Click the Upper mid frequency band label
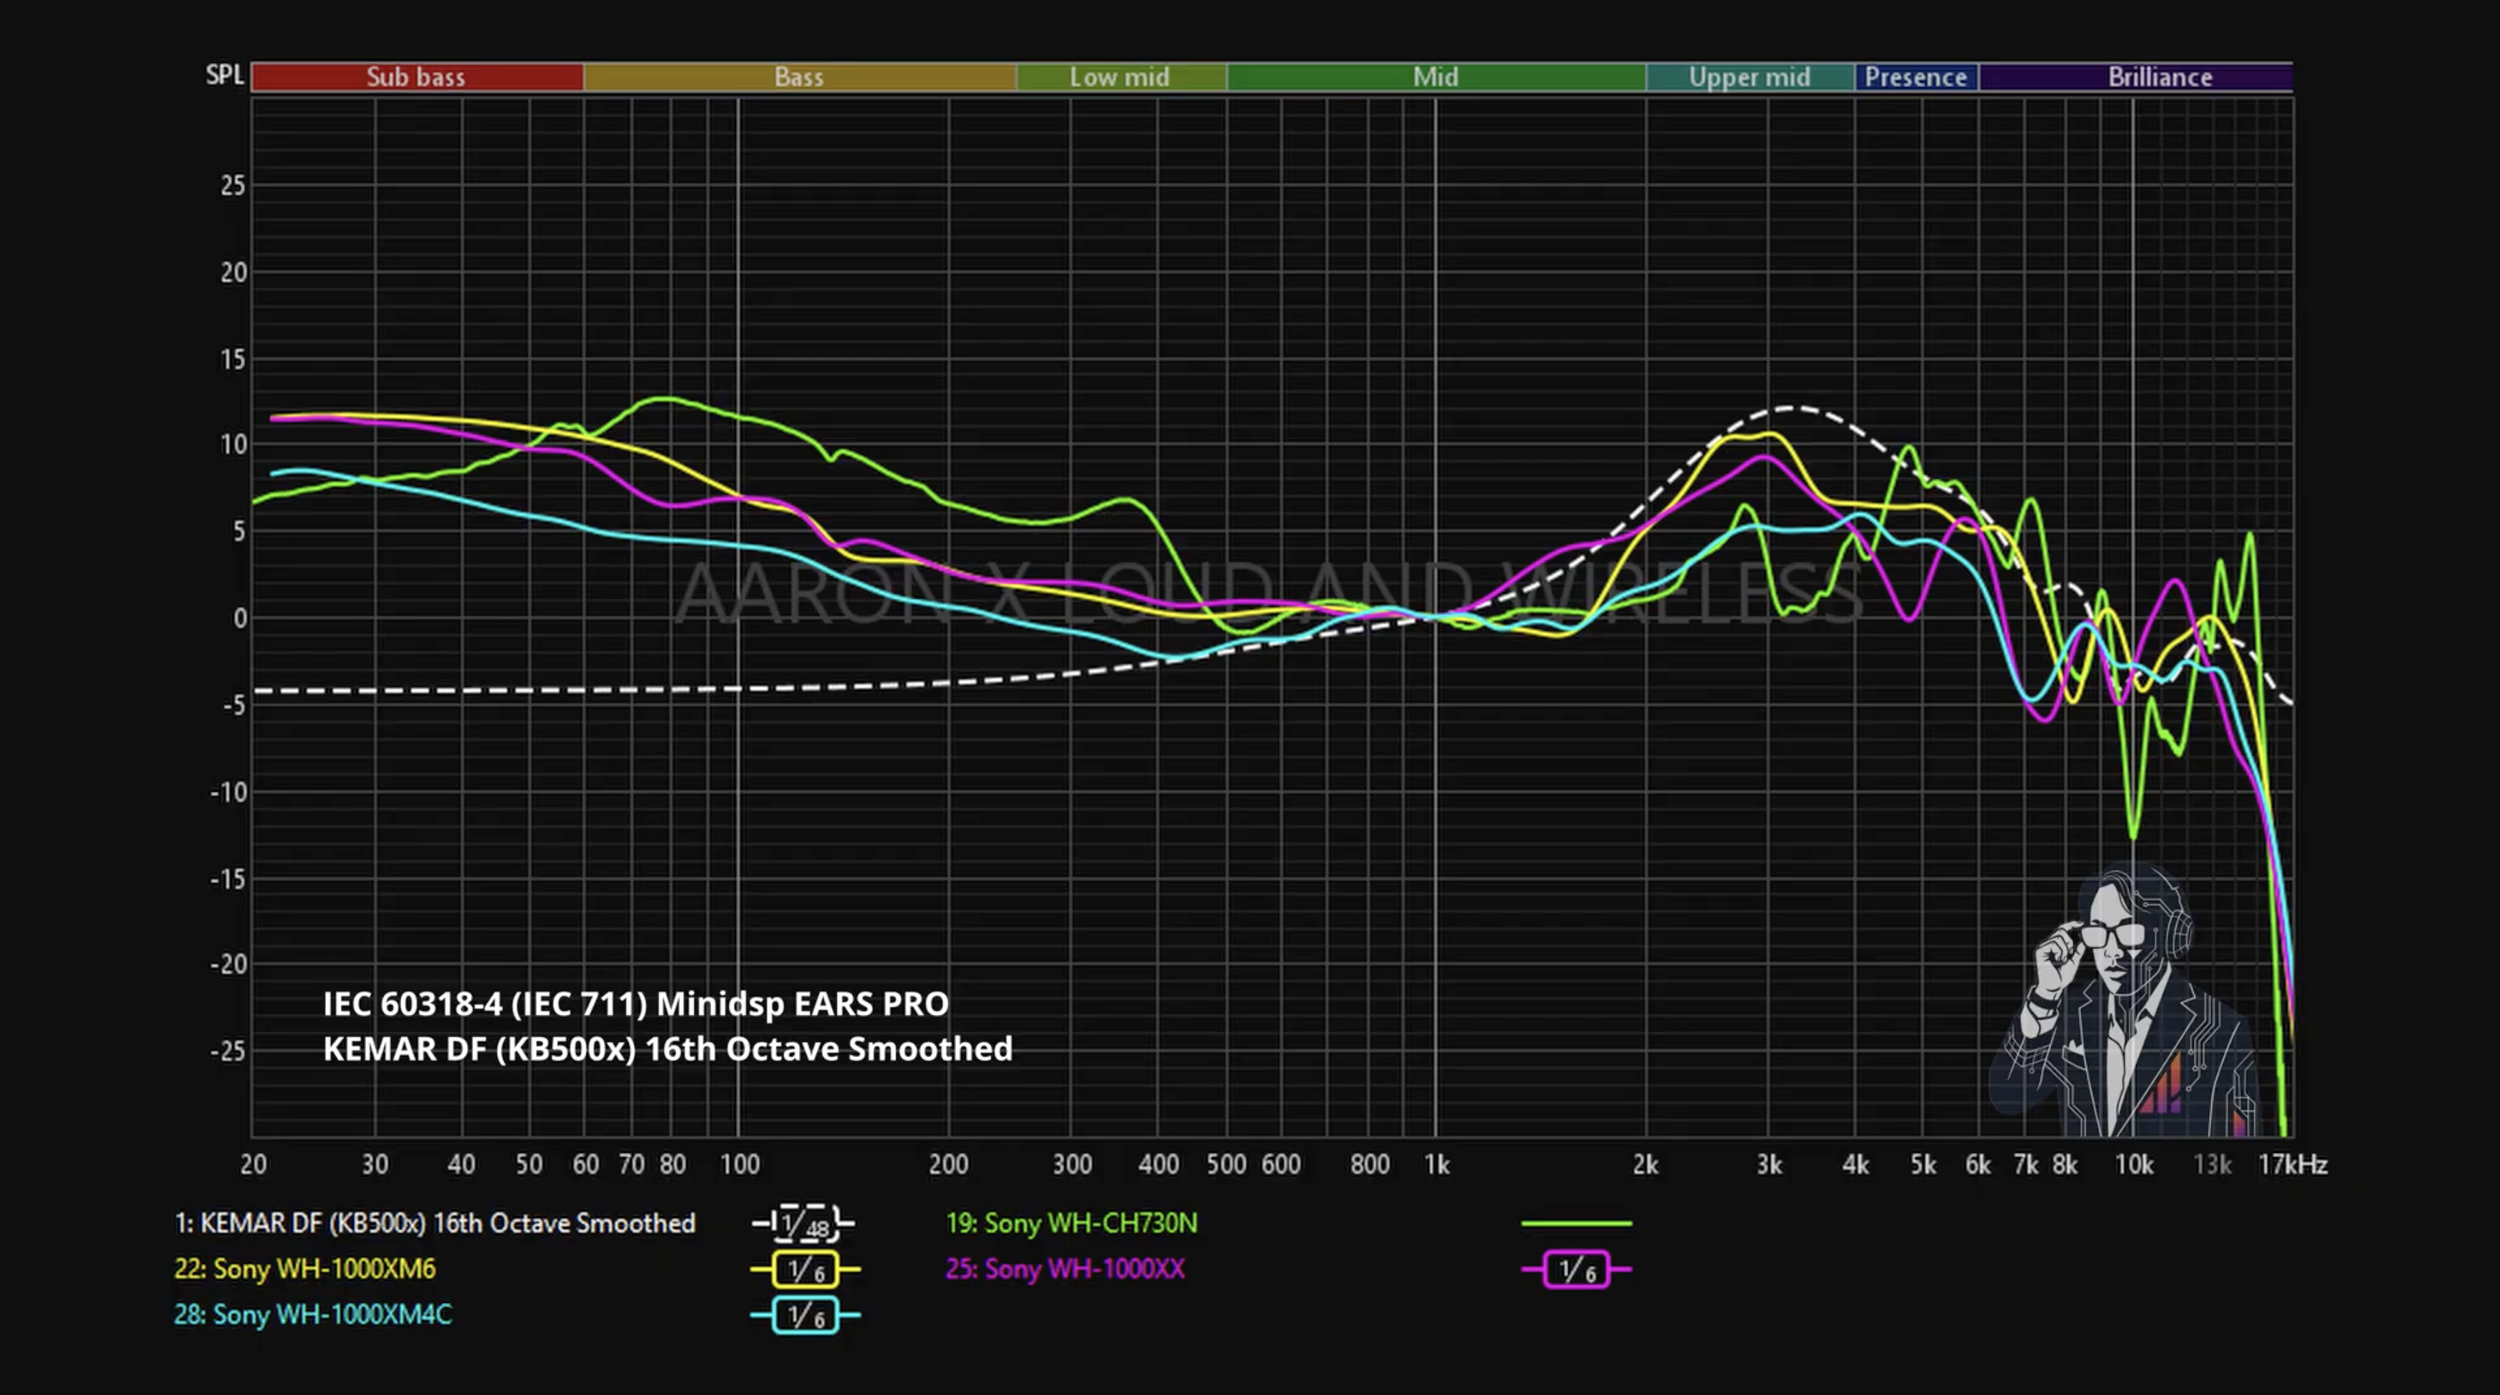Screen dimensions: 2500x1395 click(1749, 77)
